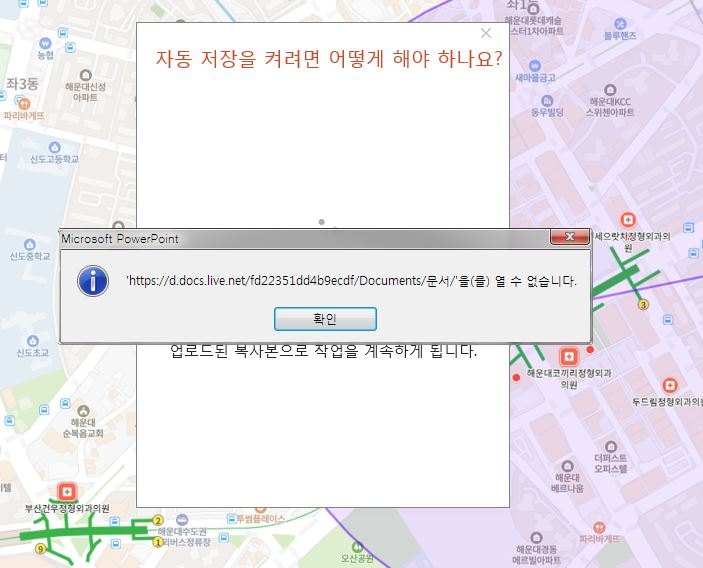Click the blue information icon in the dialog
703x568 pixels.
pos(93,281)
